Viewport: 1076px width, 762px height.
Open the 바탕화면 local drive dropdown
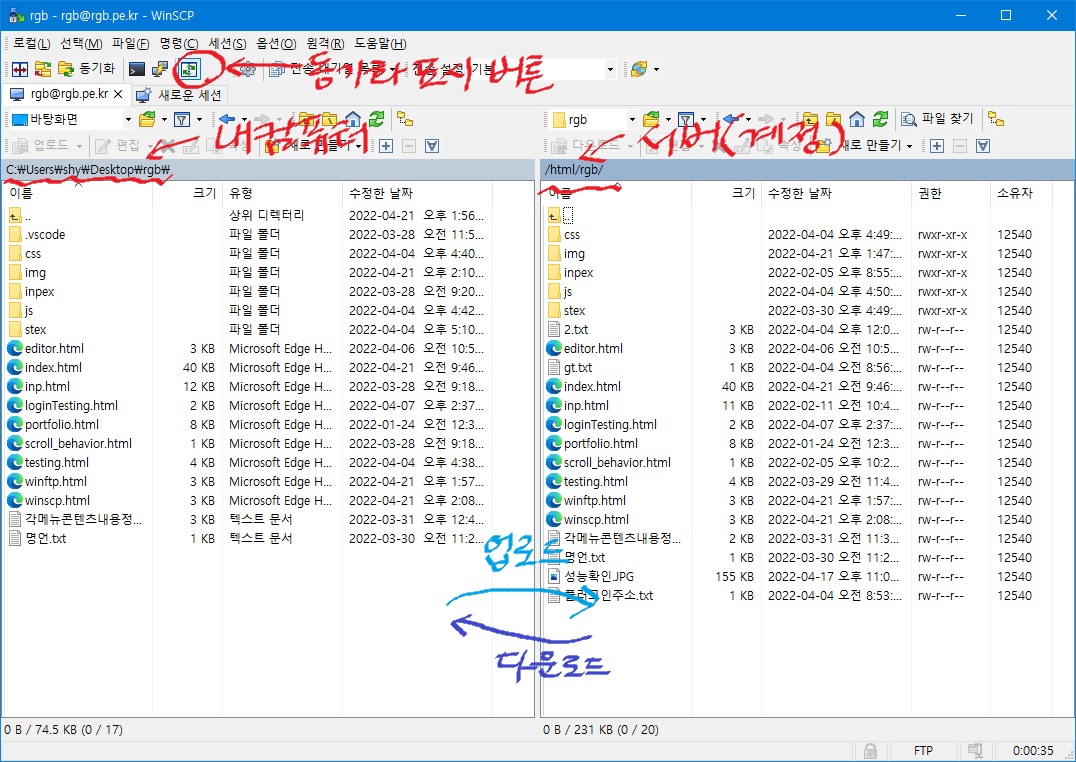click(x=128, y=119)
